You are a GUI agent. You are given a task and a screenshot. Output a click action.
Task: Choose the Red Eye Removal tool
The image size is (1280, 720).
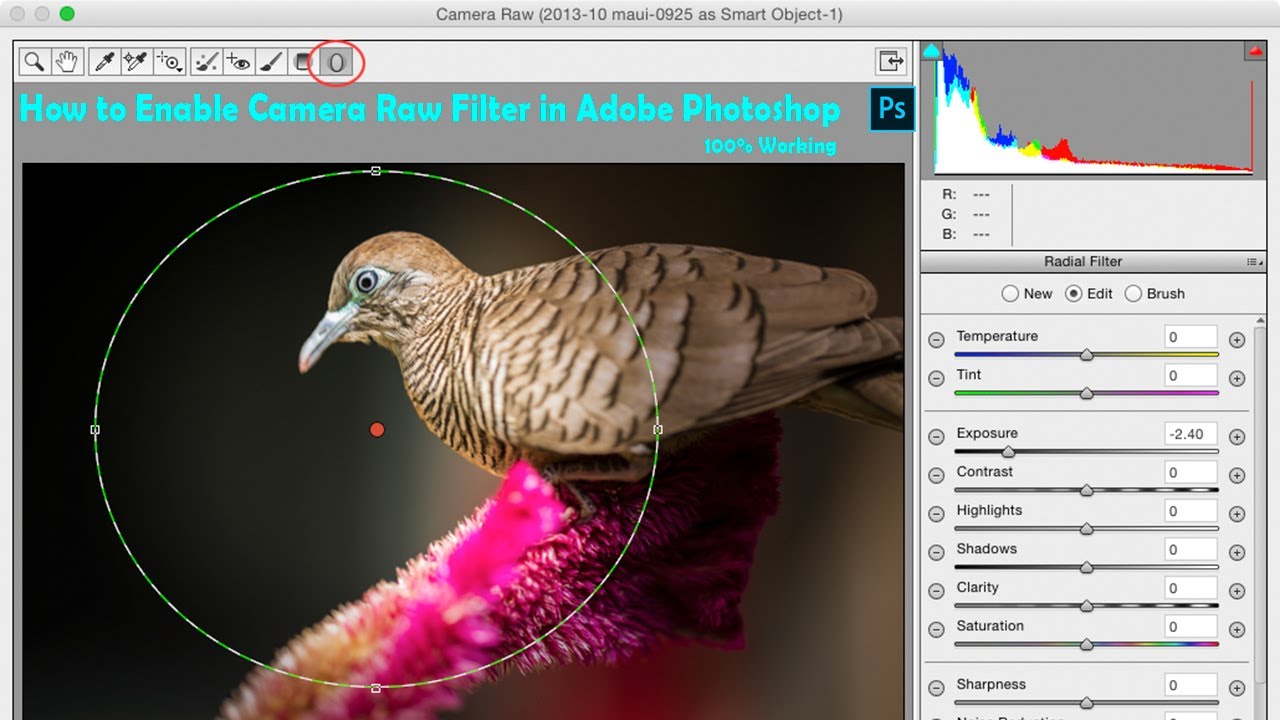238,62
